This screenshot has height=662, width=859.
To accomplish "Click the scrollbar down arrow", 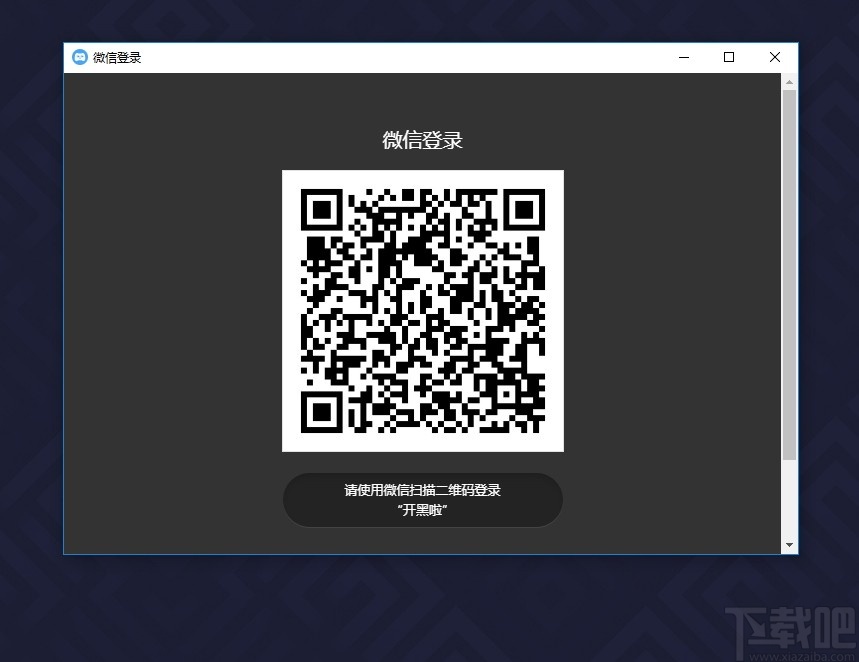I will click(x=789, y=544).
